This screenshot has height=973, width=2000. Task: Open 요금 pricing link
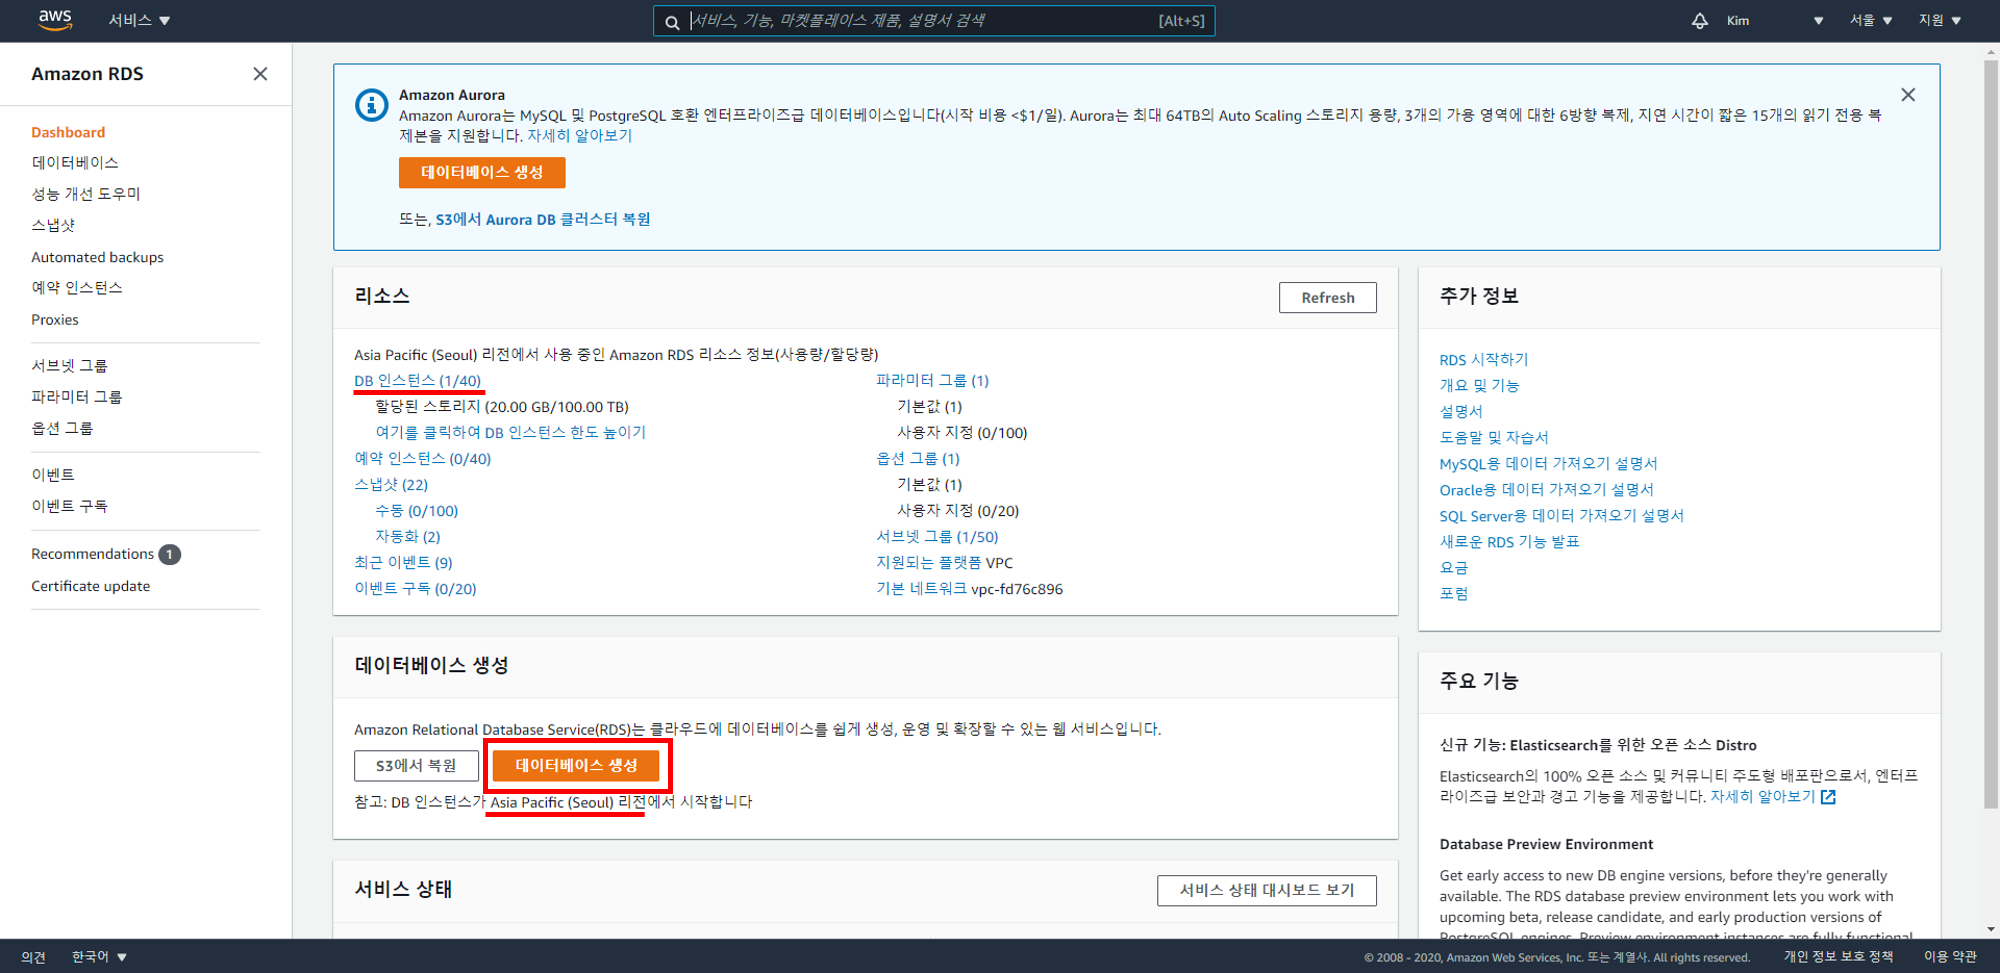click(x=1454, y=568)
